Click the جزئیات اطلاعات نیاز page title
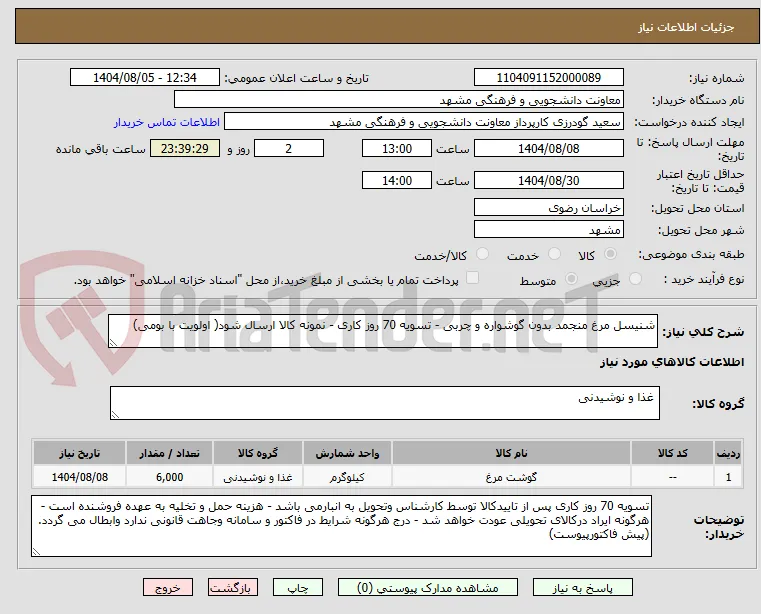Viewport: 761px width, 614px height. pyautogui.click(x=686, y=27)
